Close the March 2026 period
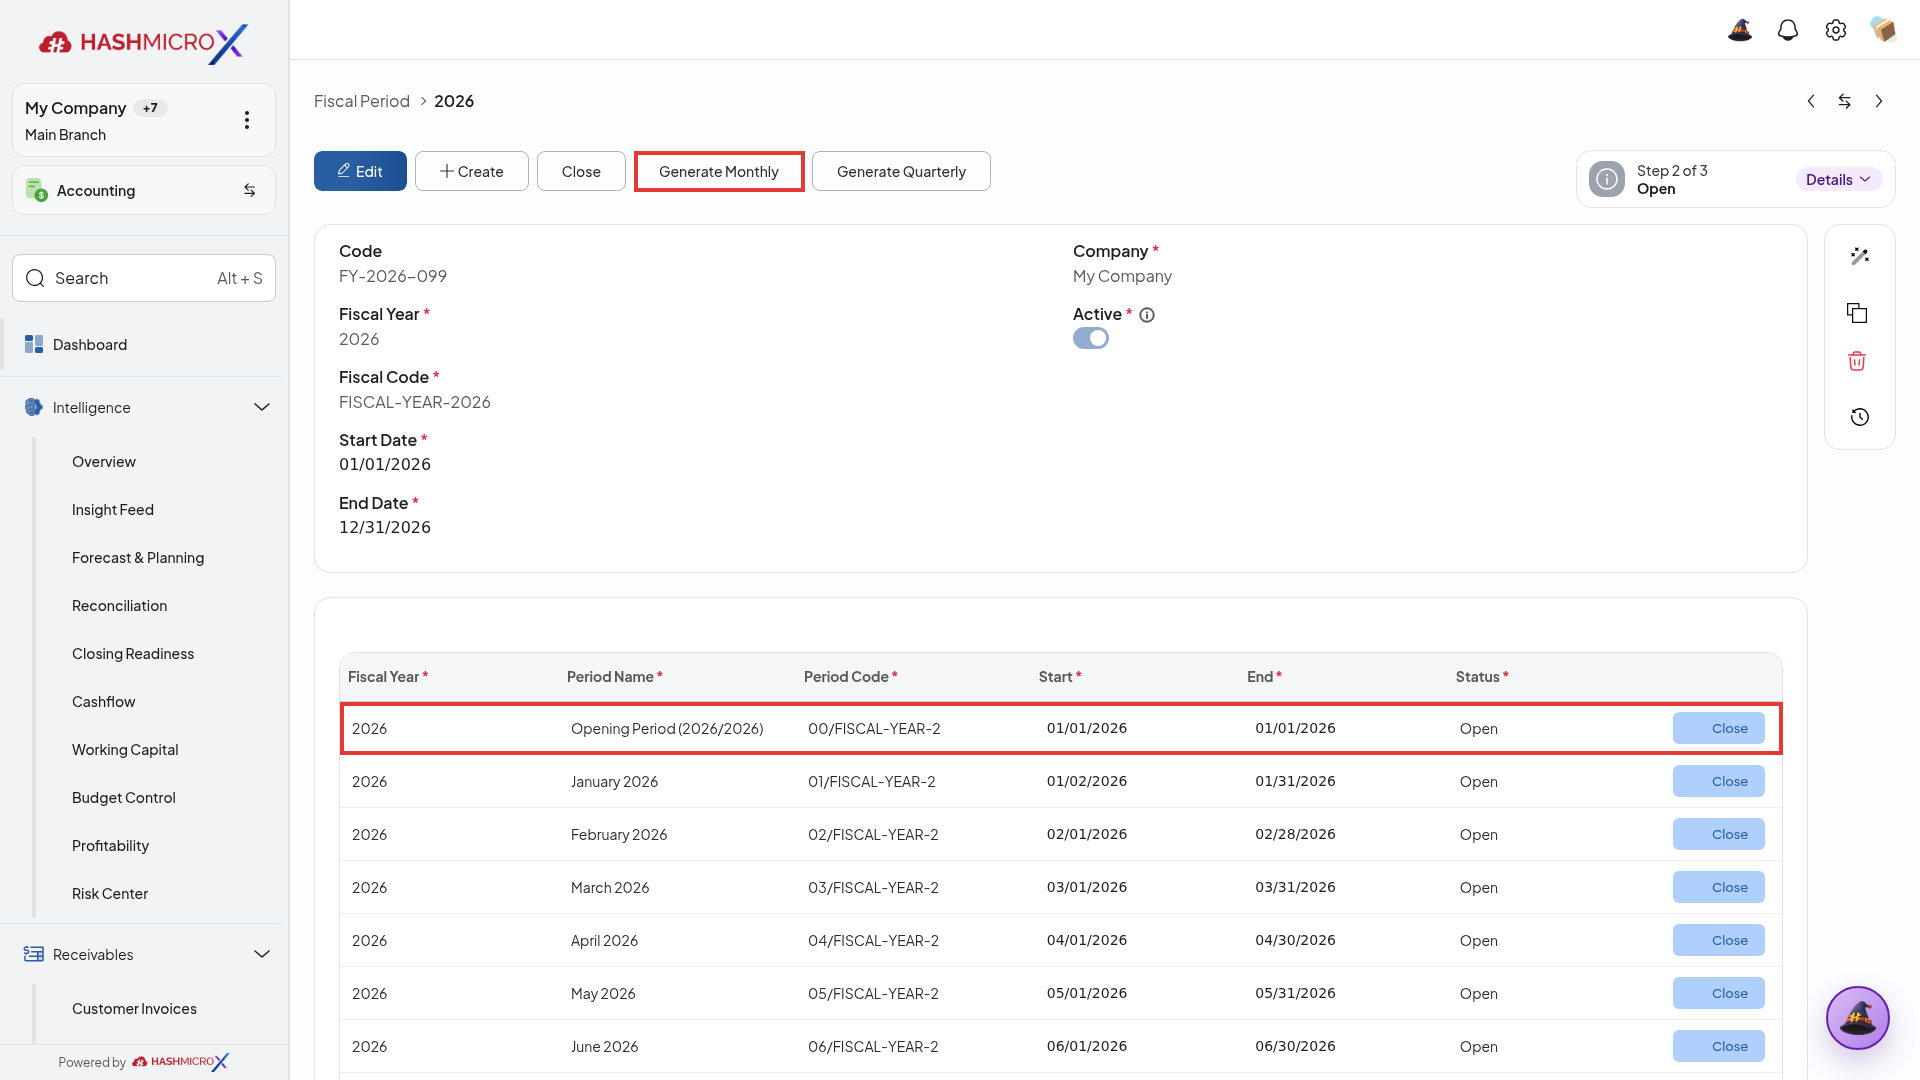The image size is (1920, 1080). point(1719,887)
